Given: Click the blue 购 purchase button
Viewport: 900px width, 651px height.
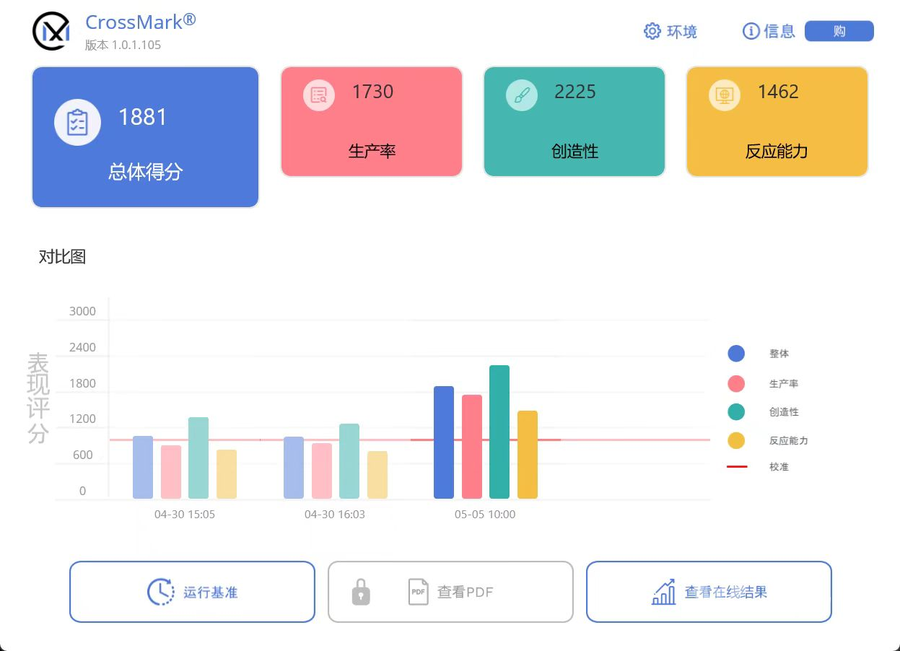Looking at the screenshot, I should pyautogui.click(x=839, y=31).
